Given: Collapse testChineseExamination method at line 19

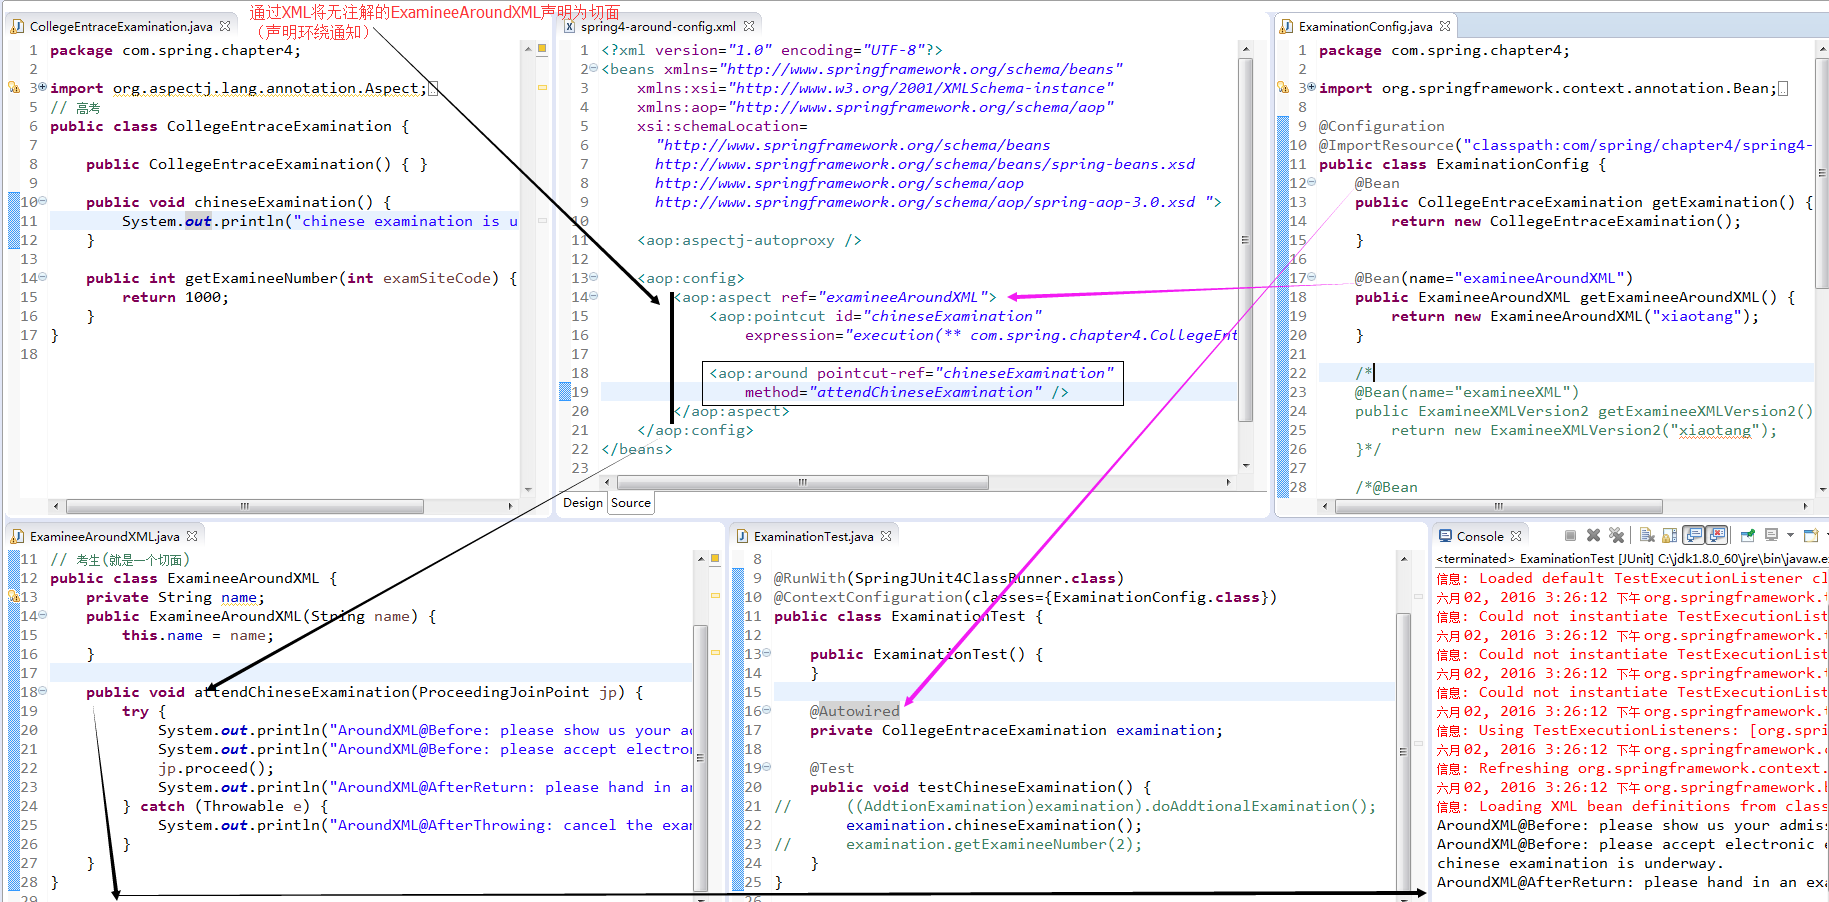Looking at the screenshot, I should [767, 768].
